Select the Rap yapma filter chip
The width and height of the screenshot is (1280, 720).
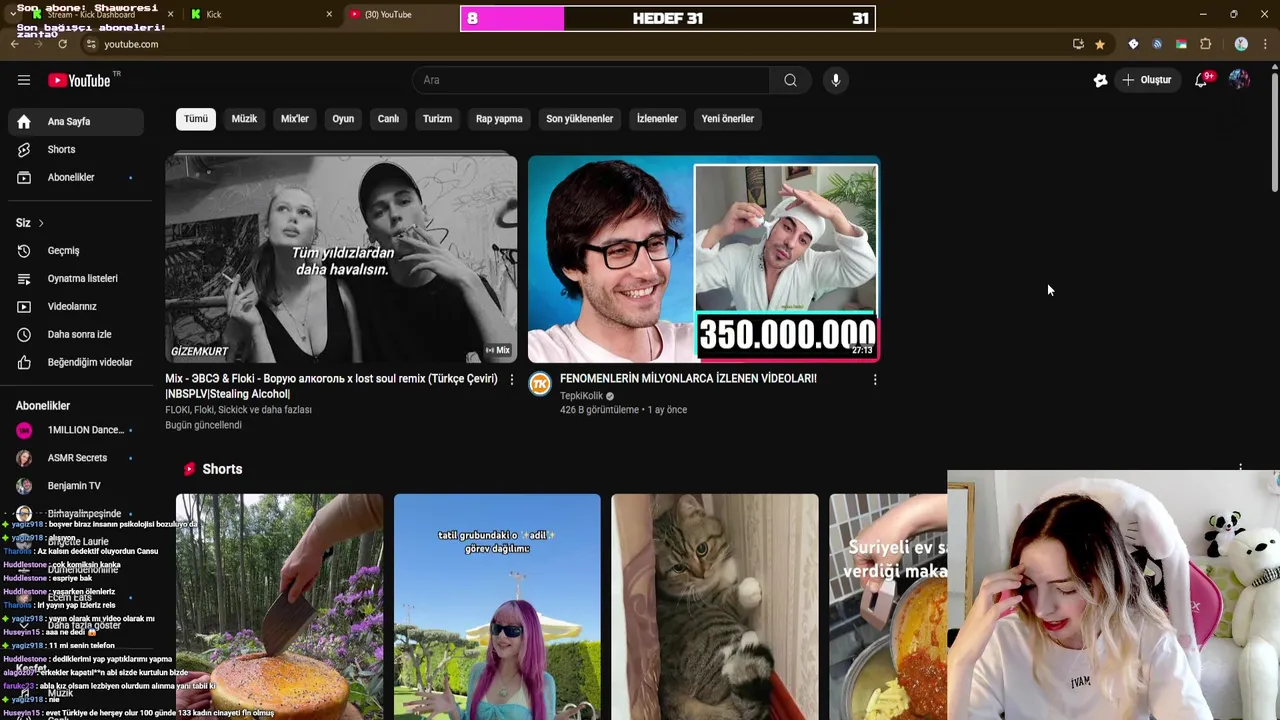[x=499, y=119]
